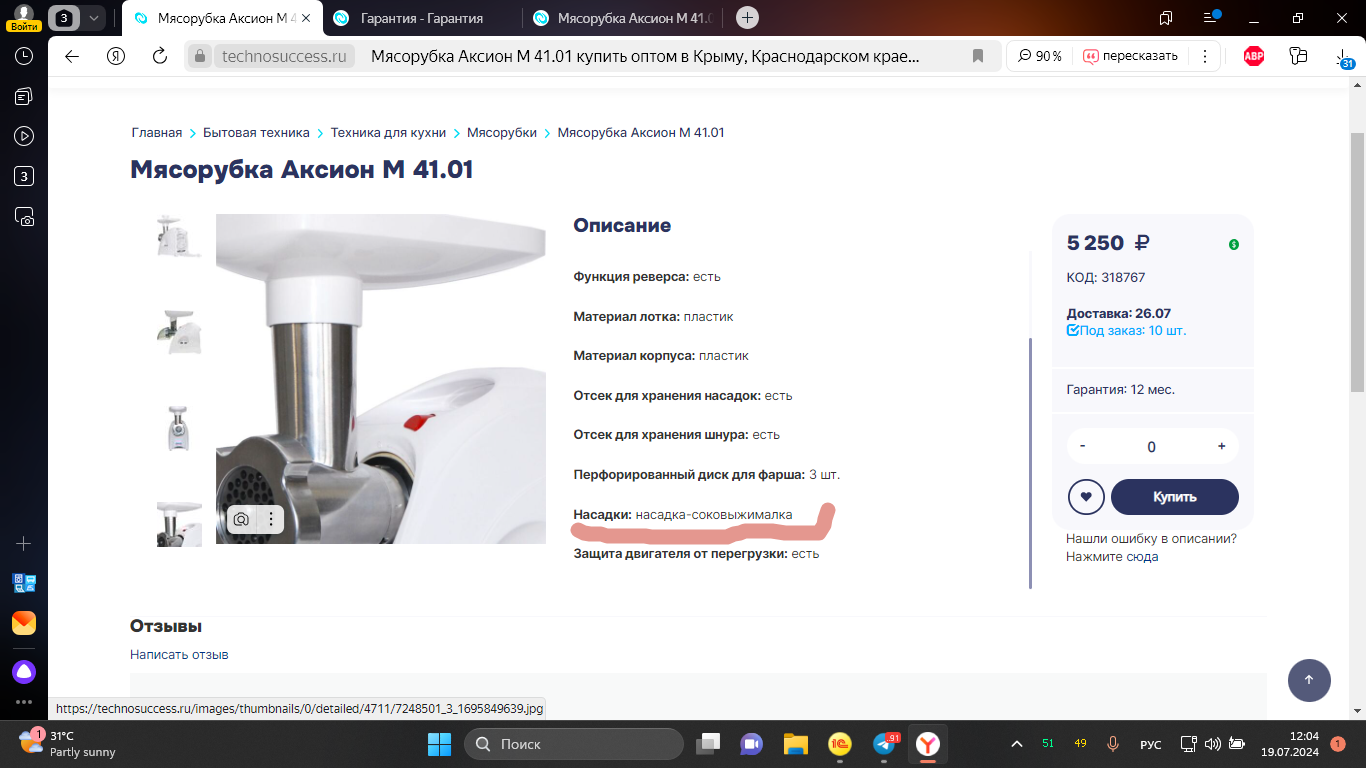Show hidden system tray icons chevron
The height and width of the screenshot is (768, 1366).
coord(1017,744)
